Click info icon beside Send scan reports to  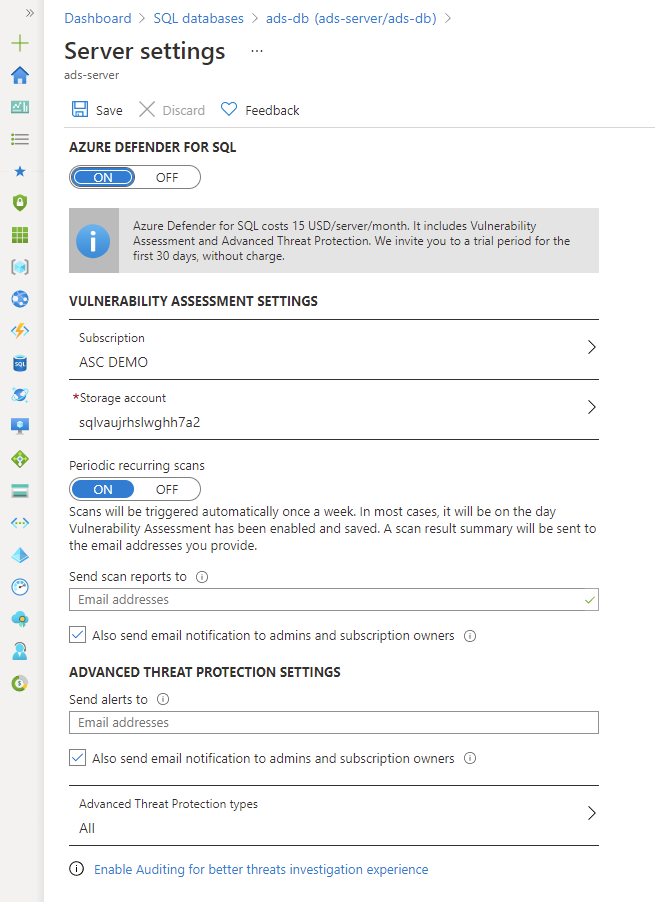coord(202,577)
